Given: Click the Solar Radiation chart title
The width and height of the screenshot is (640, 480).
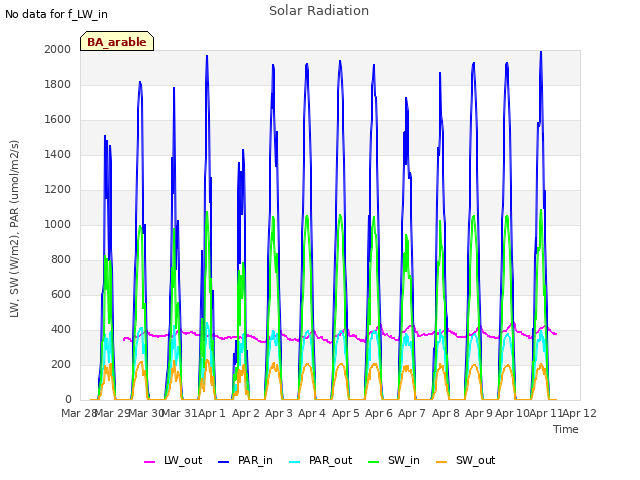Looking at the screenshot, I should coord(319,11).
